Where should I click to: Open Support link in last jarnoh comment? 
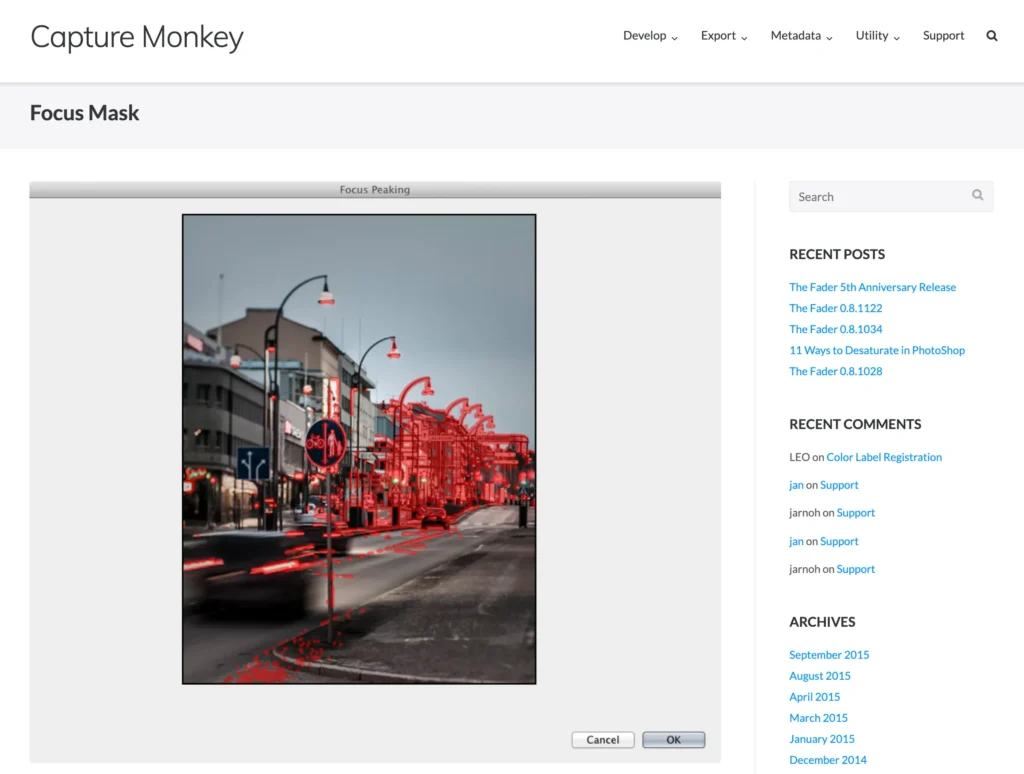pyautogui.click(x=856, y=569)
